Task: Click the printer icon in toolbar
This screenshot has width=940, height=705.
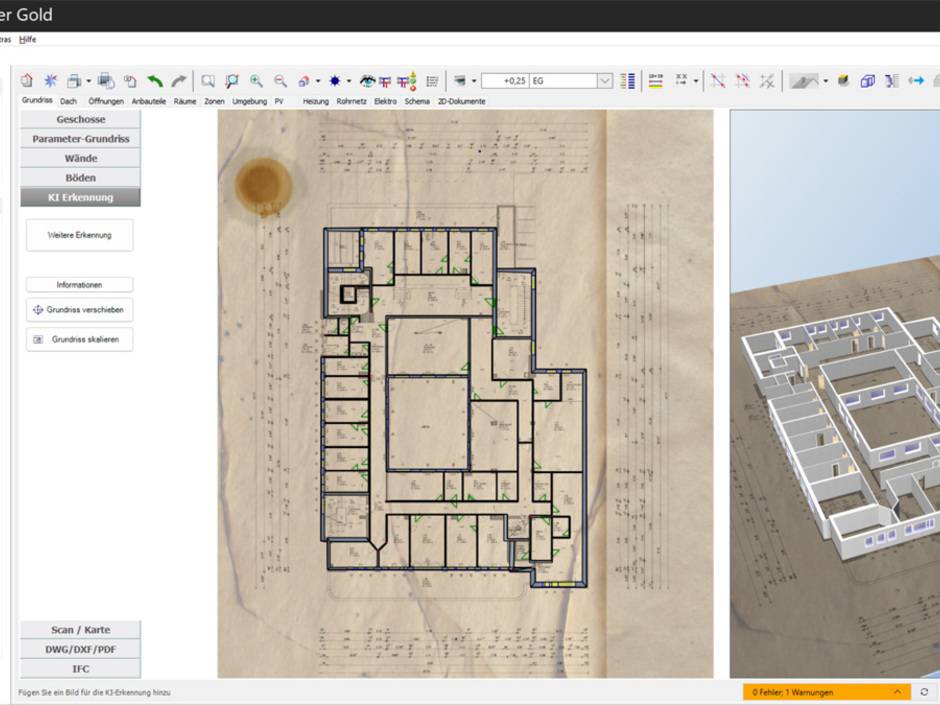Action: pos(73,81)
